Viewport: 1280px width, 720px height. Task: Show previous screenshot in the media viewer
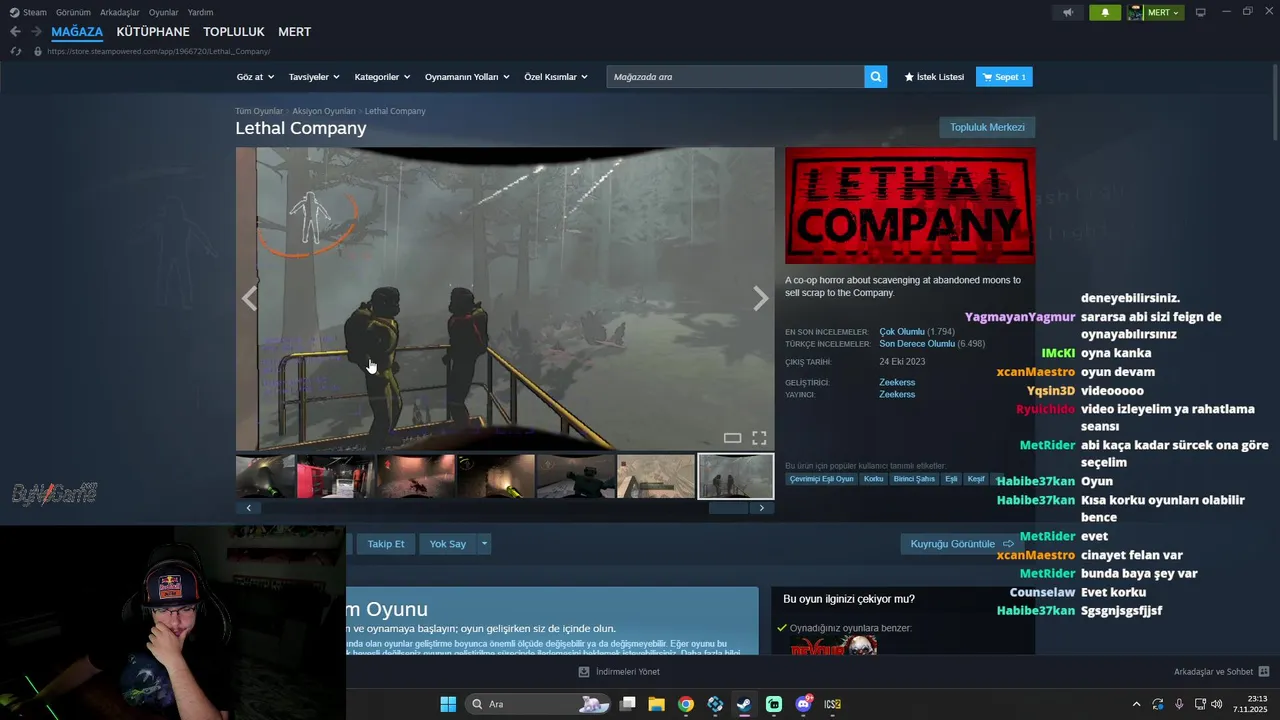tap(249, 298)
